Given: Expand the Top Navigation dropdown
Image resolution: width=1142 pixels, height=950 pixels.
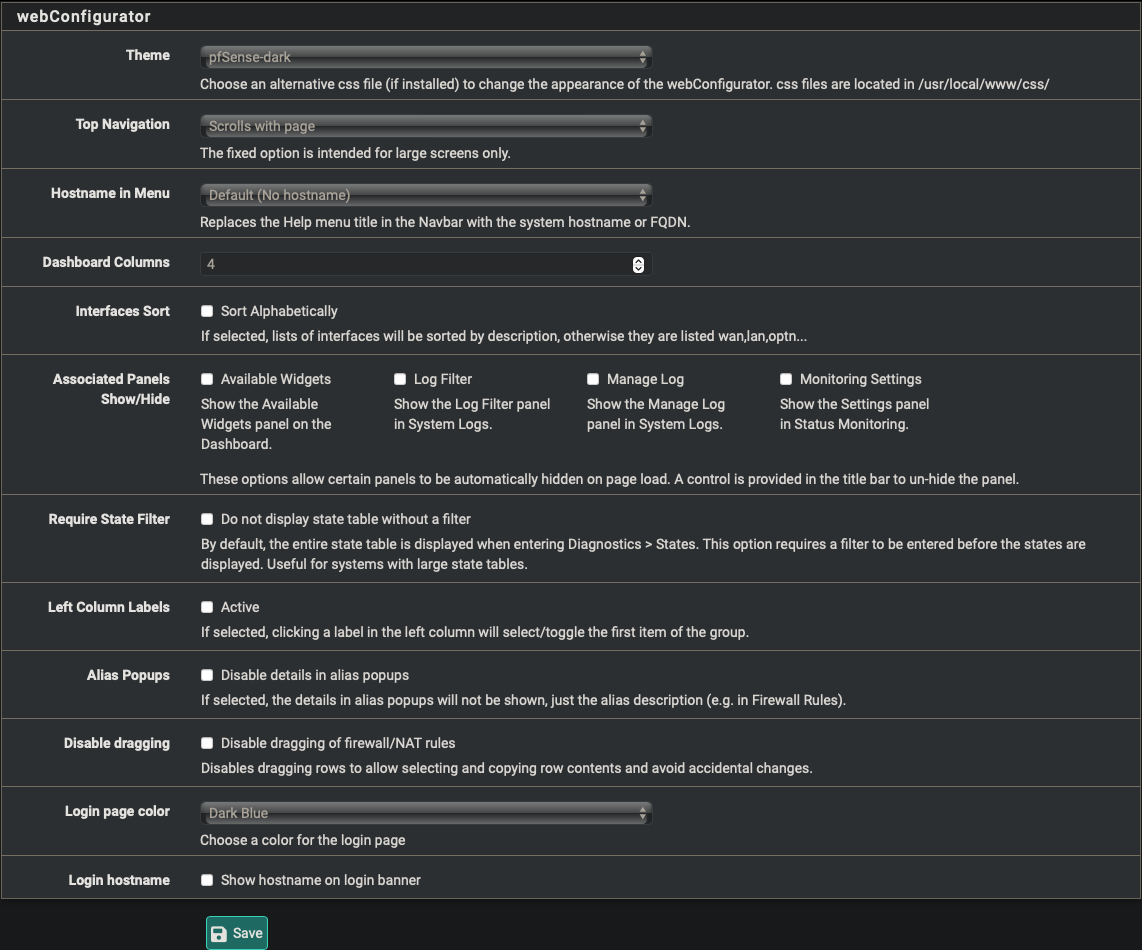Looking at the screenshot, I should point(425,127).
